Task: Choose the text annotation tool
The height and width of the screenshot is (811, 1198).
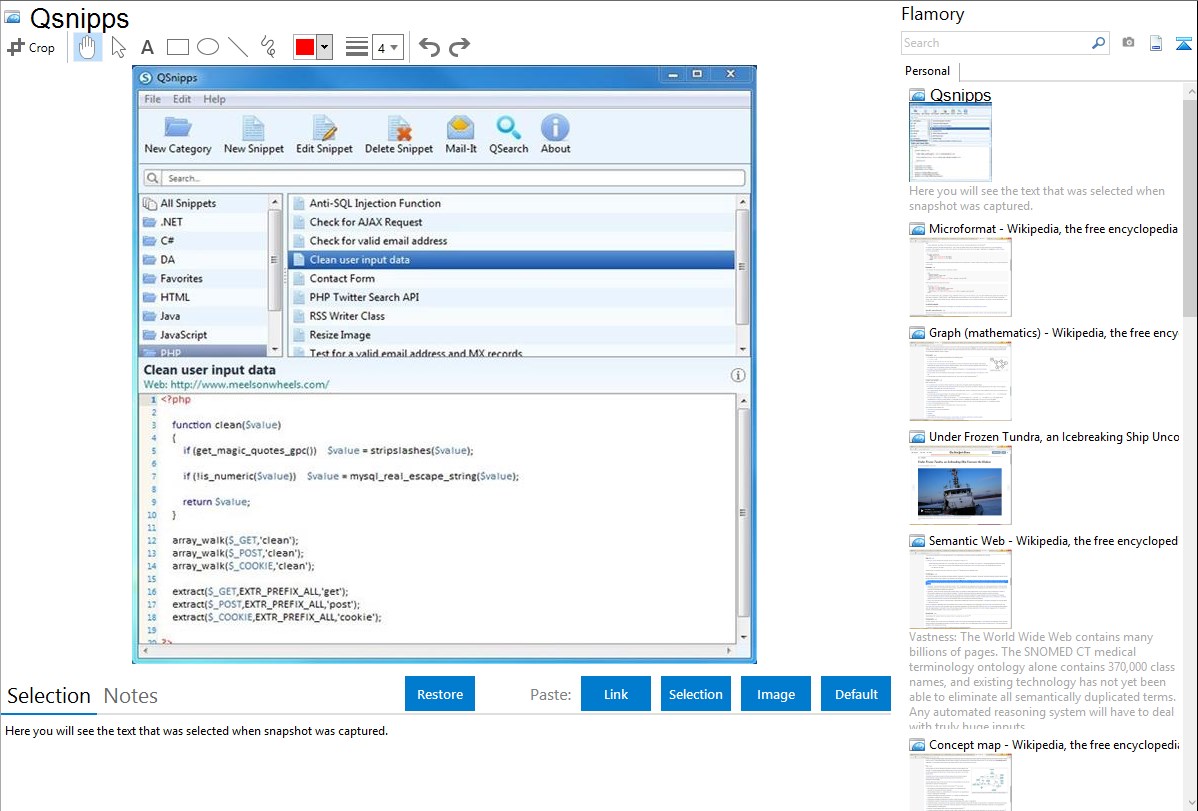Action: tap(147, 47)
